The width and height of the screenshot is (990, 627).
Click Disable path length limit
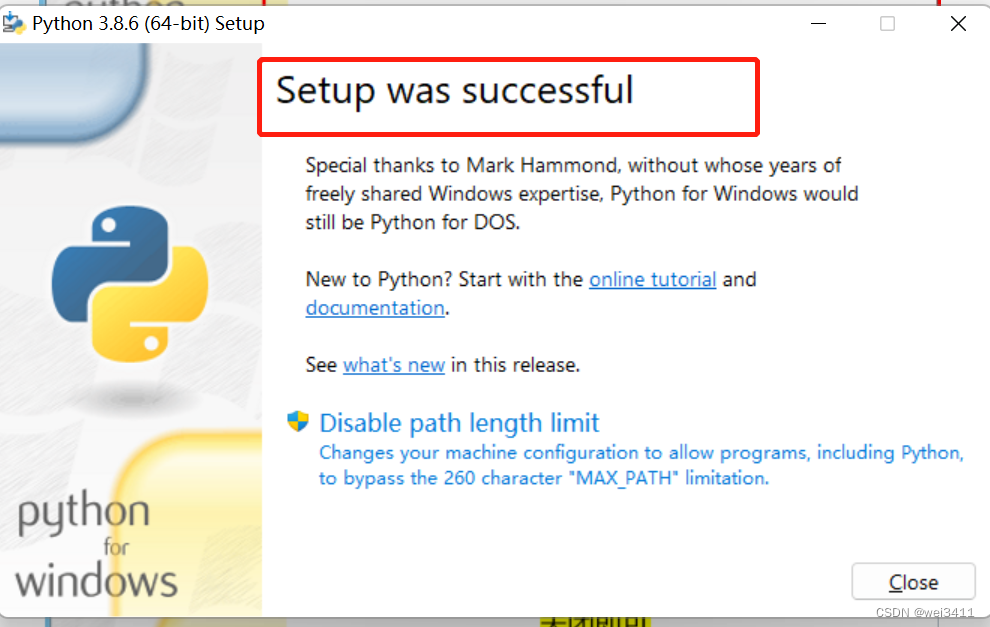pyautogui.click(x=459, y=423)
